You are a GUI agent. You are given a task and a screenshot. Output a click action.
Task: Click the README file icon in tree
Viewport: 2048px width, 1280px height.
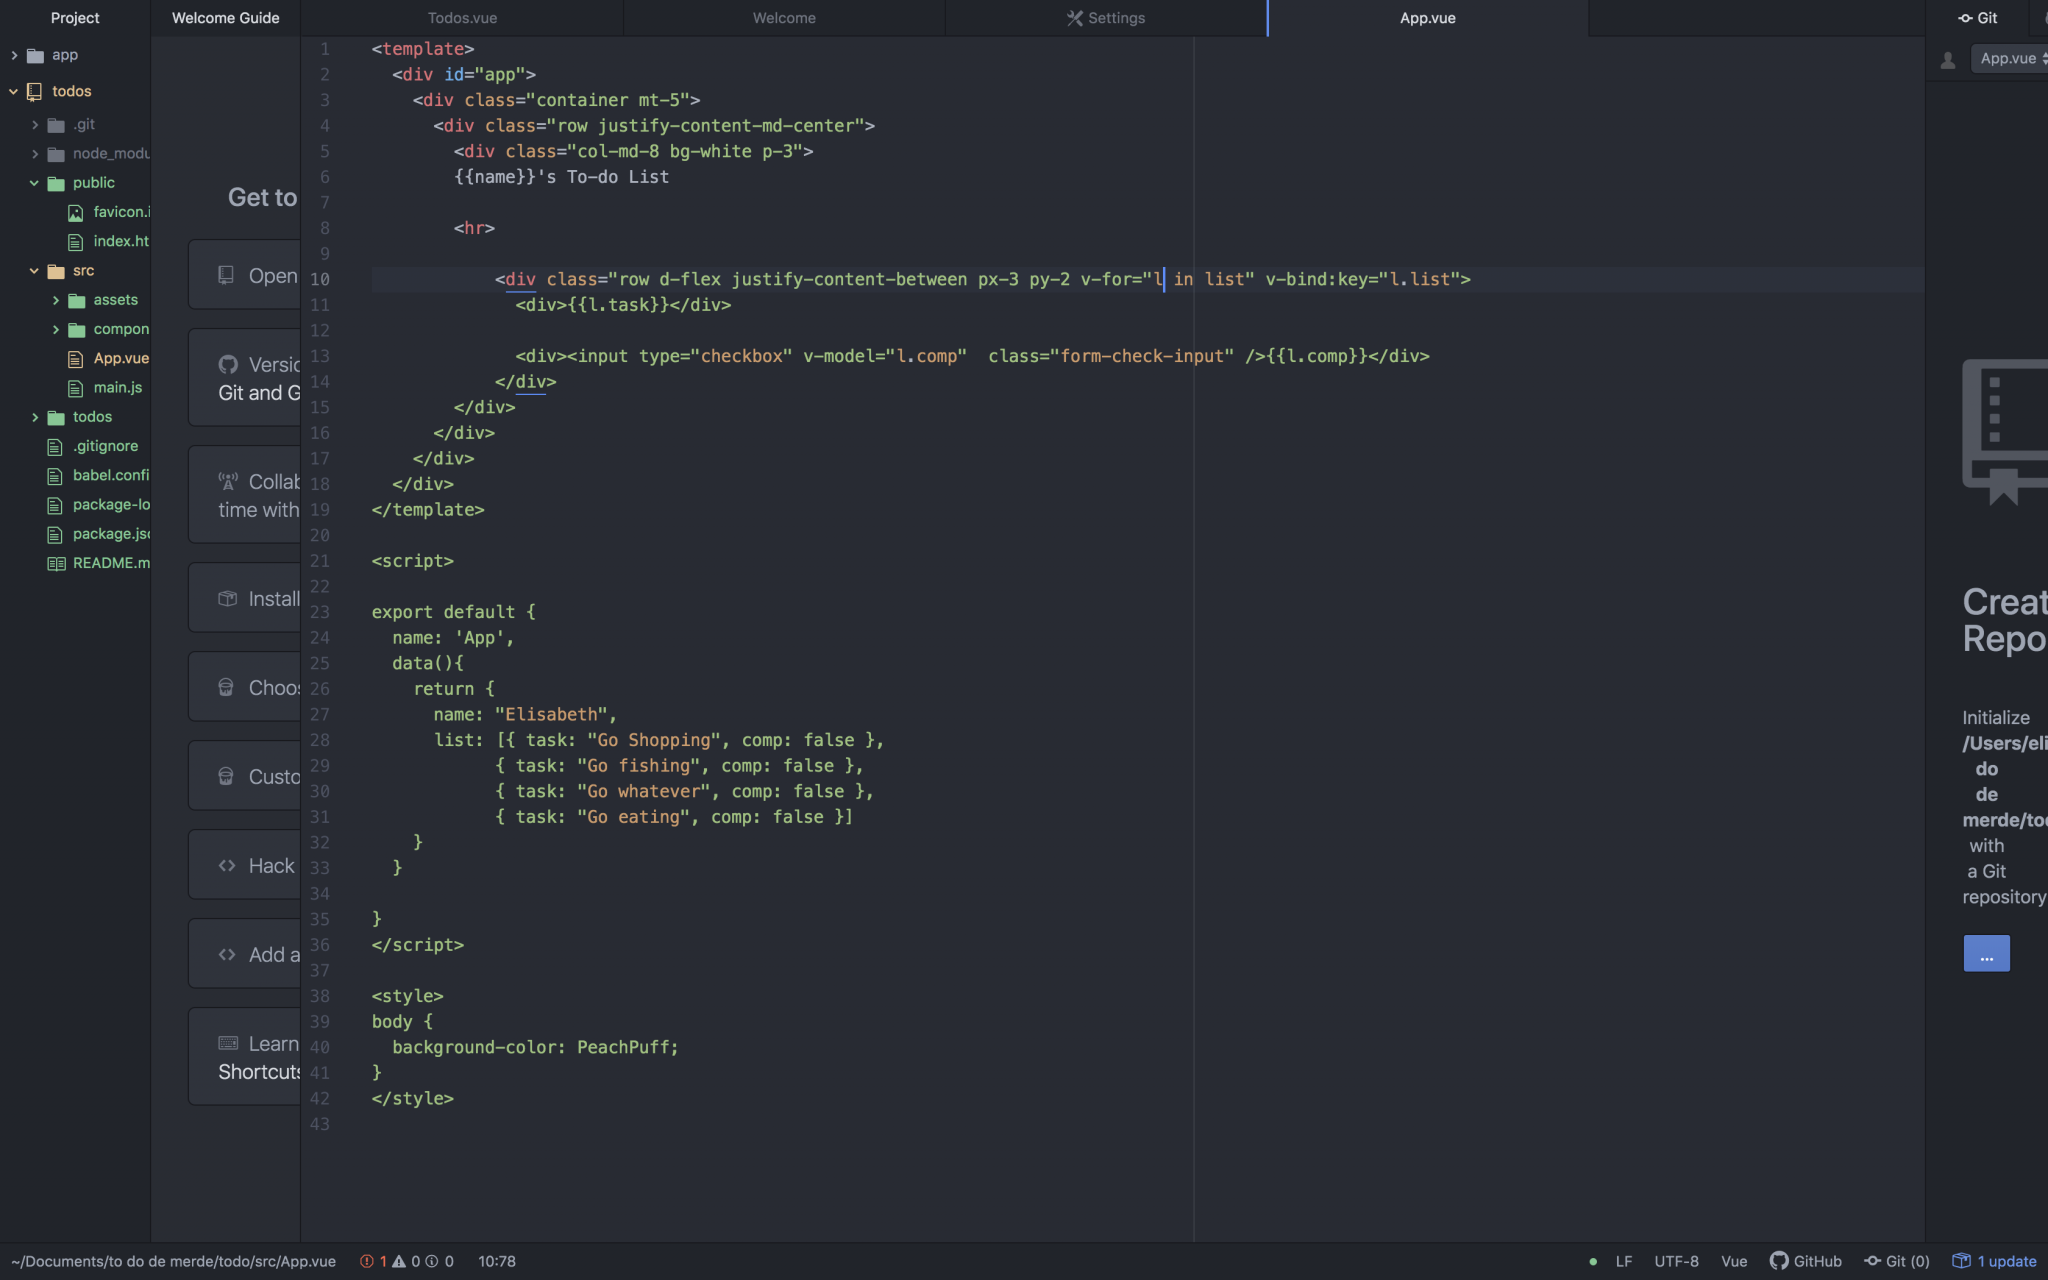[56, 563]
